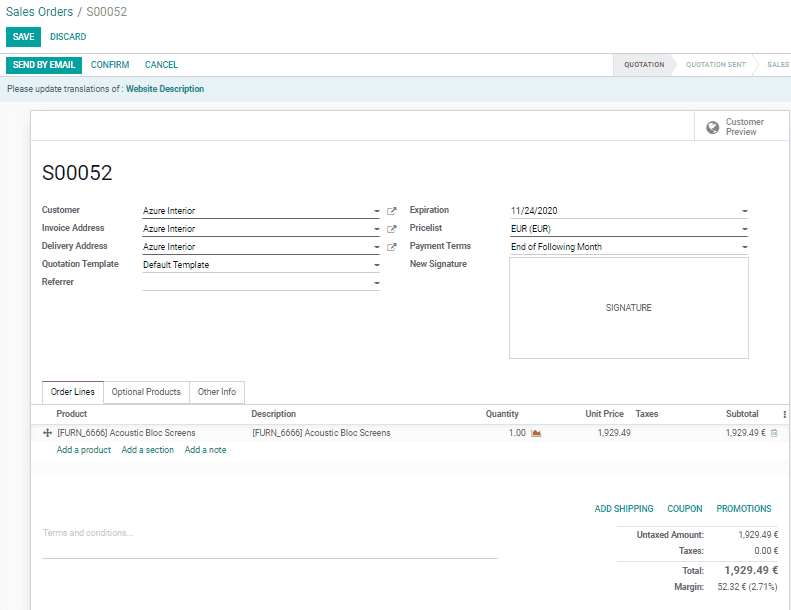
Task: Click Add a product link
Action: point(84,450)
